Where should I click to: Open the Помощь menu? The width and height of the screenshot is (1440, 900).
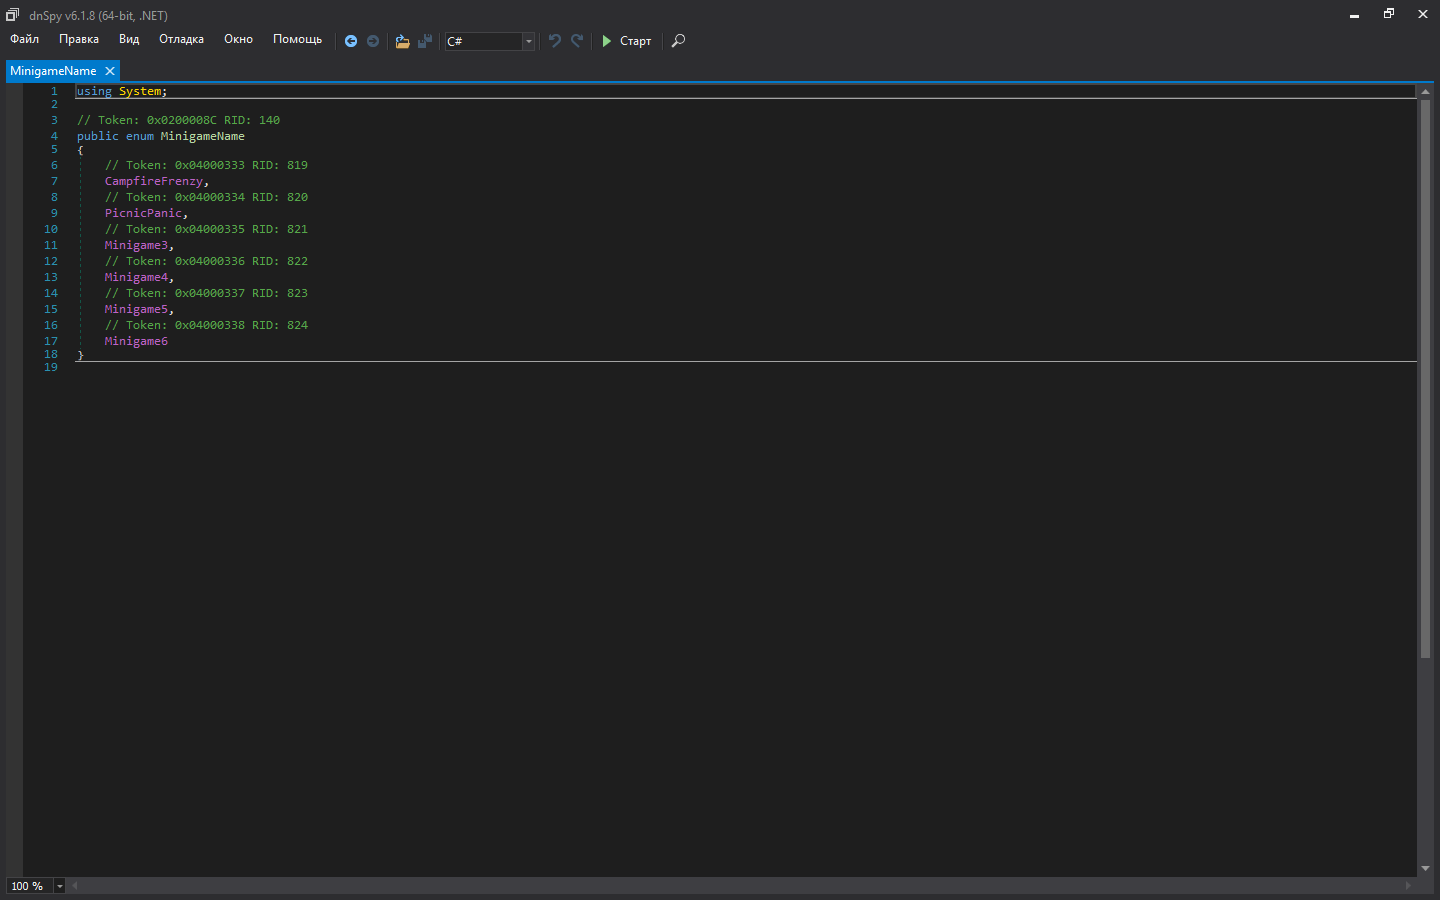pos(298,39)
